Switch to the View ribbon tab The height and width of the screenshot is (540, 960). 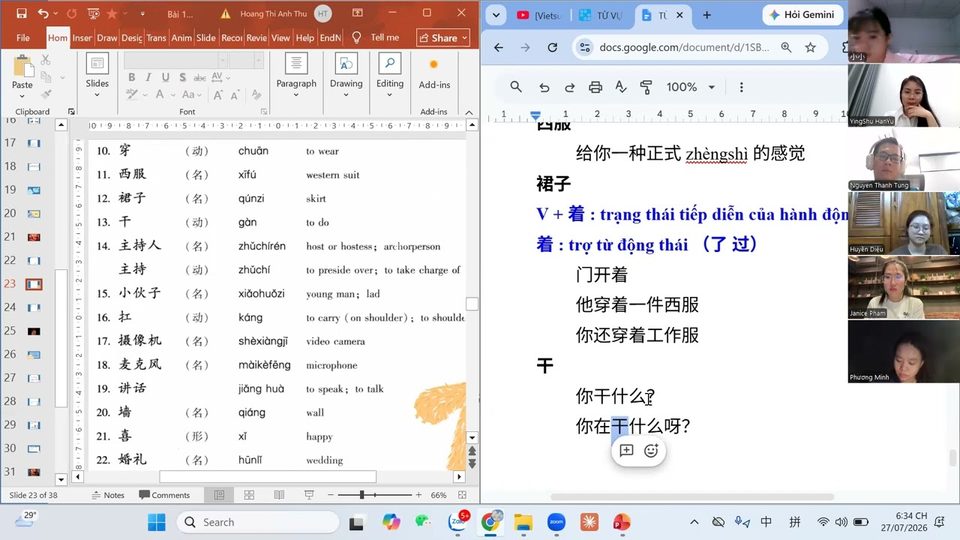pyautogui.click(x=280, y=37)
